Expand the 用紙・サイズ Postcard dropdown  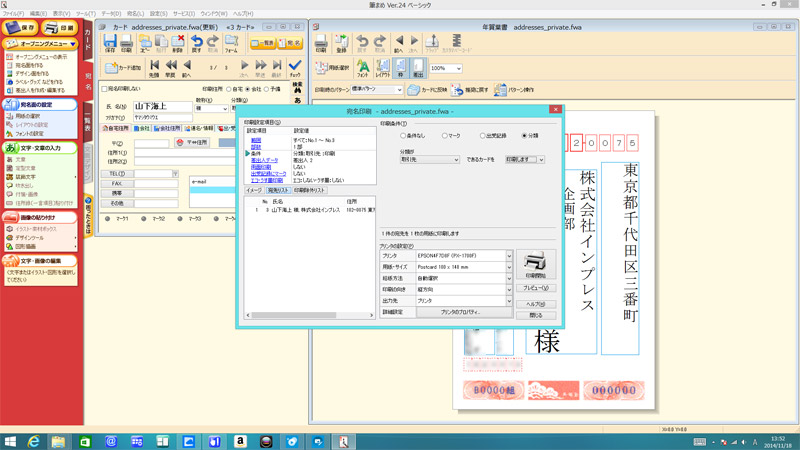pyautogui.click(x=509, y=268)
